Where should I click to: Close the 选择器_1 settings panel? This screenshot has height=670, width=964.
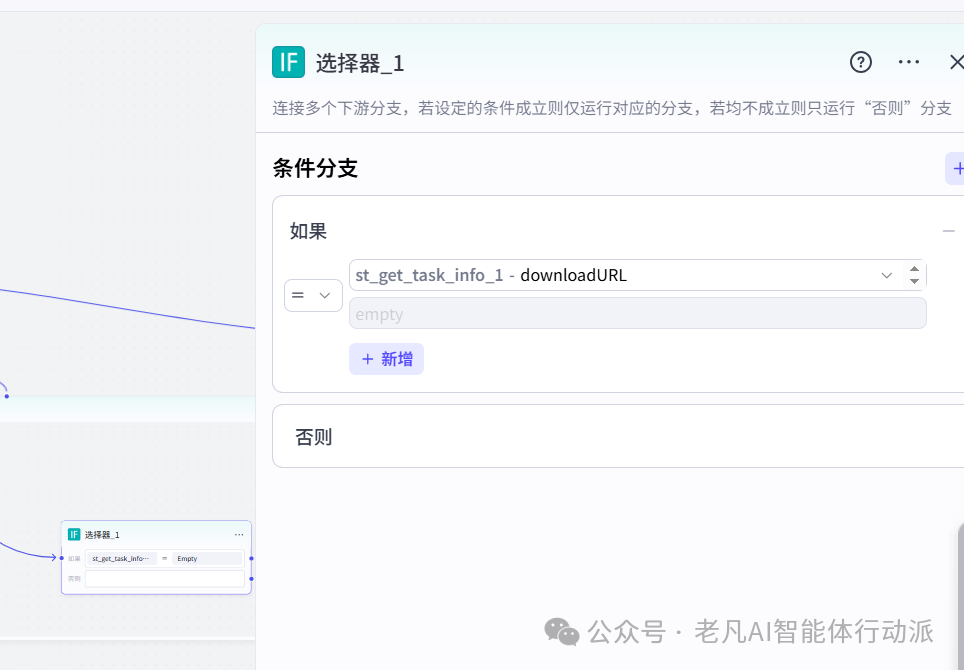coord(956,62)
